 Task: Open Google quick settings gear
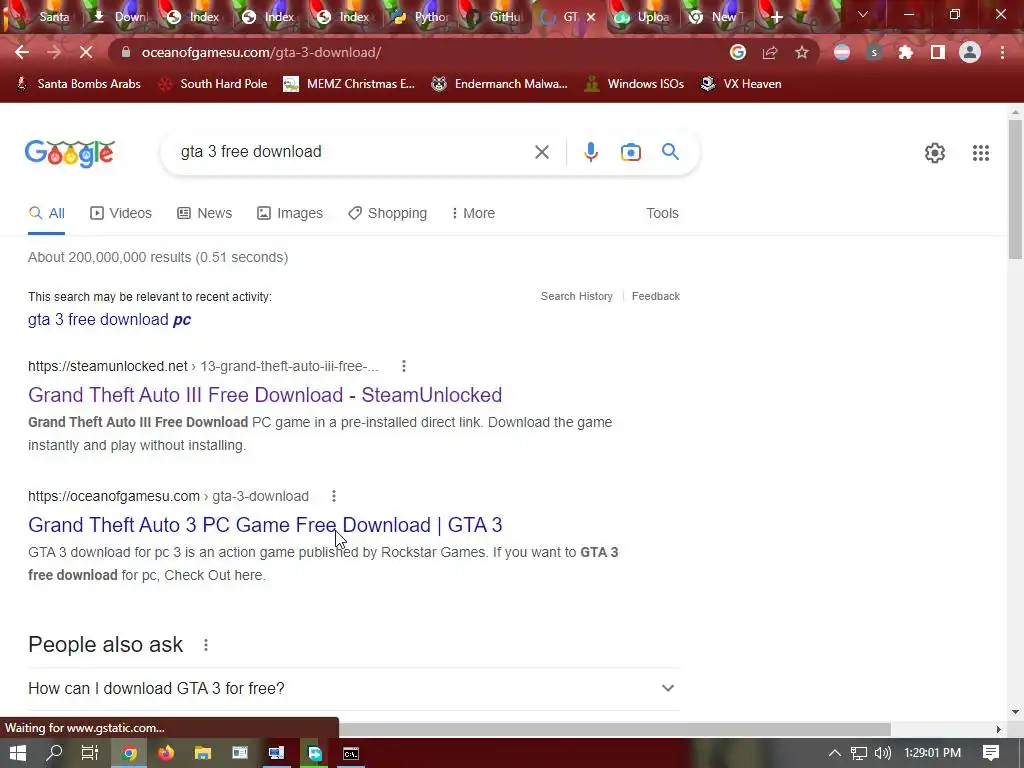[x=935, y=153]
